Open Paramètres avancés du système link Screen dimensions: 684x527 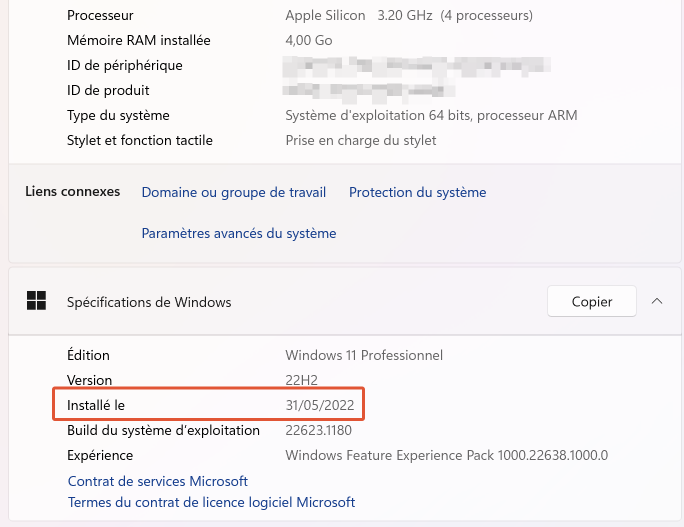[239, 233]
